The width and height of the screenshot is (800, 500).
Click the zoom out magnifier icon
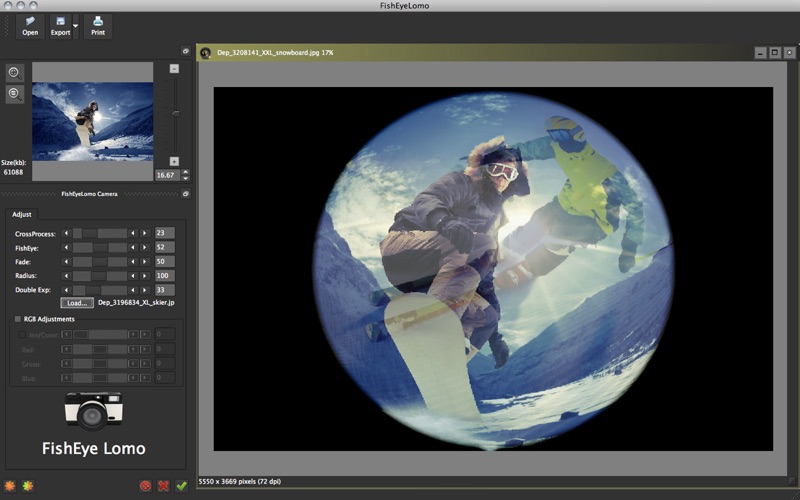pos(14,94)
